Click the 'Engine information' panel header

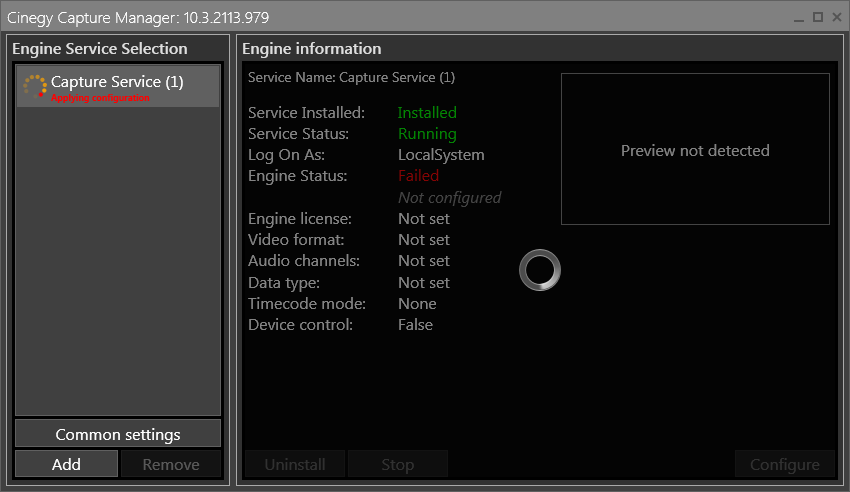(x=312, y=49)
